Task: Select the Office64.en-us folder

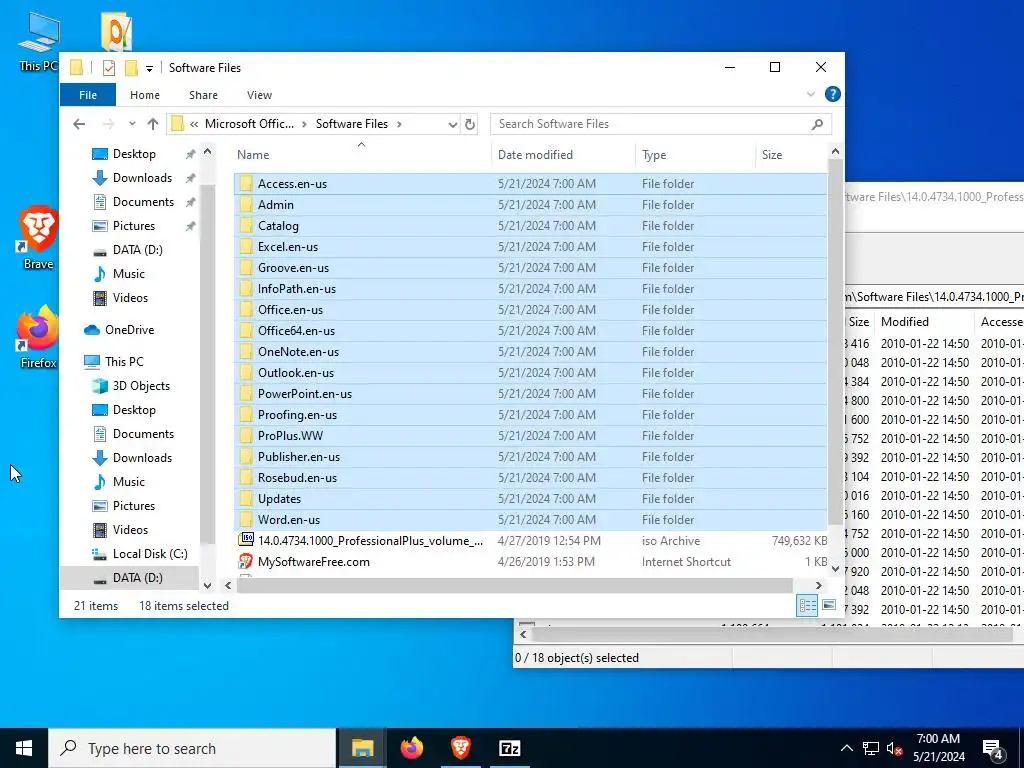Action: point(530,330)
